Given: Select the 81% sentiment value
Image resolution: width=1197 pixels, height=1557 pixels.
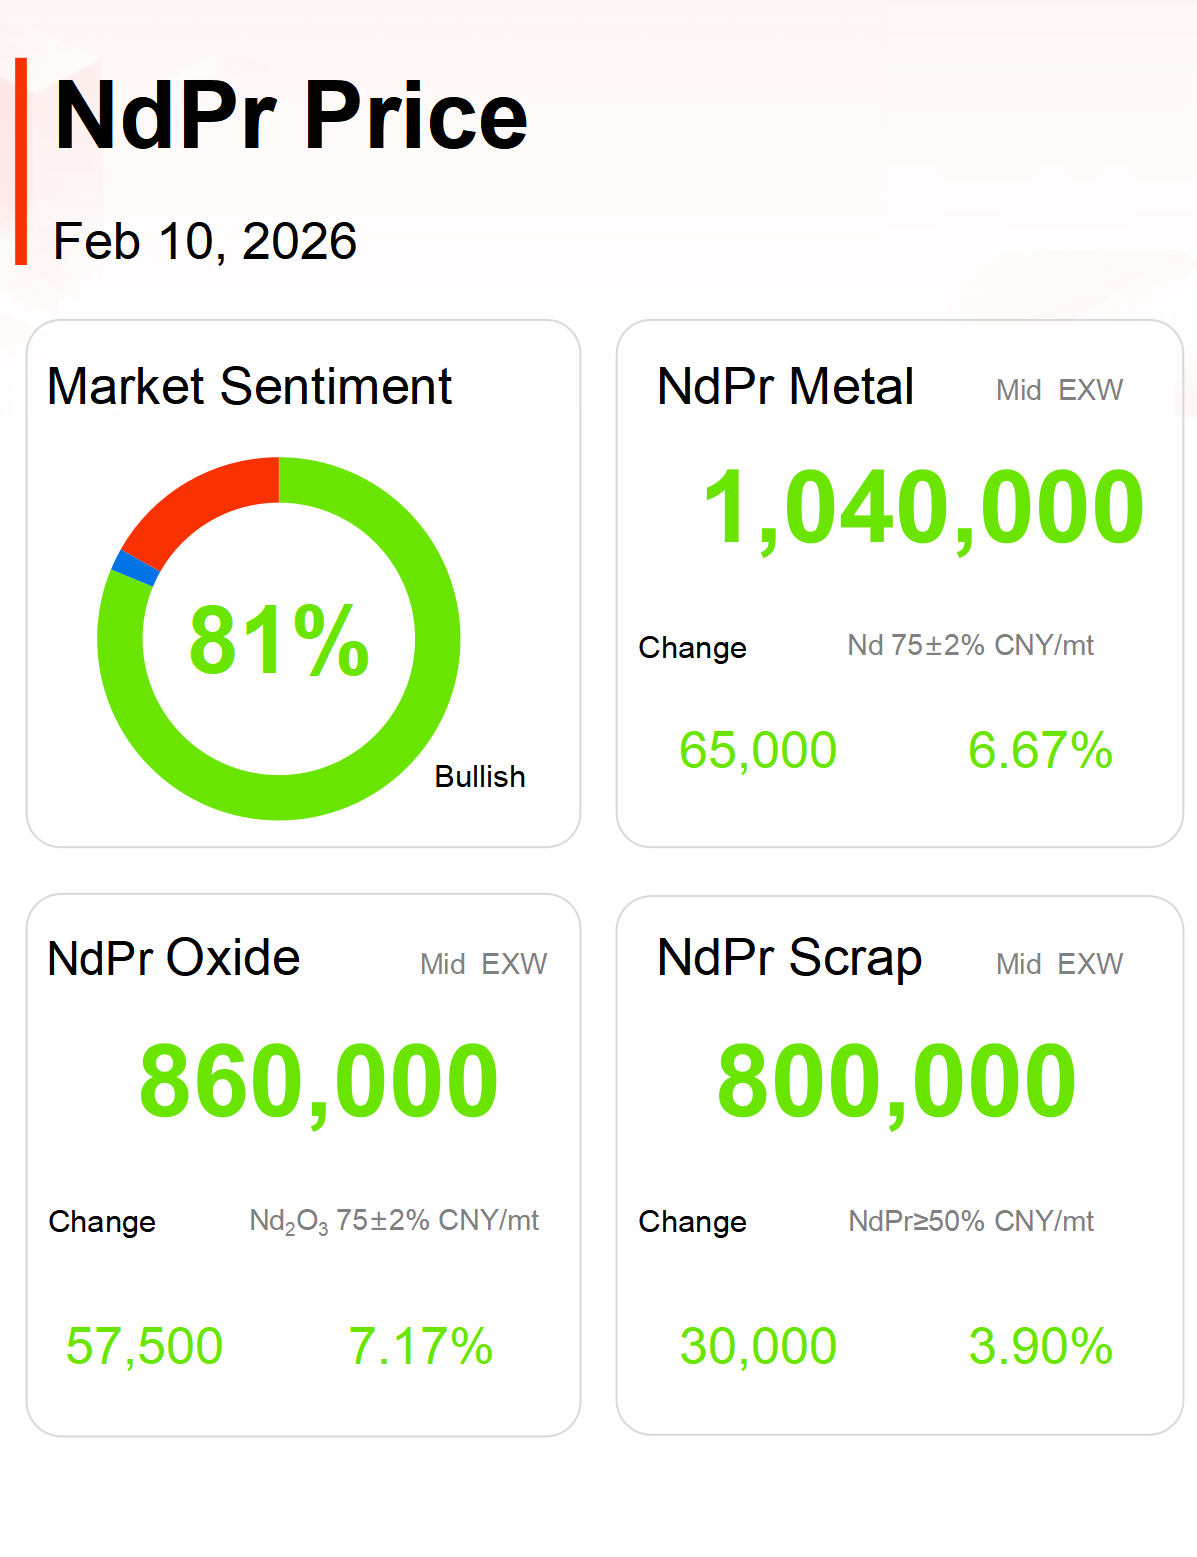Looking at the screenshot, I should (279, 640).
